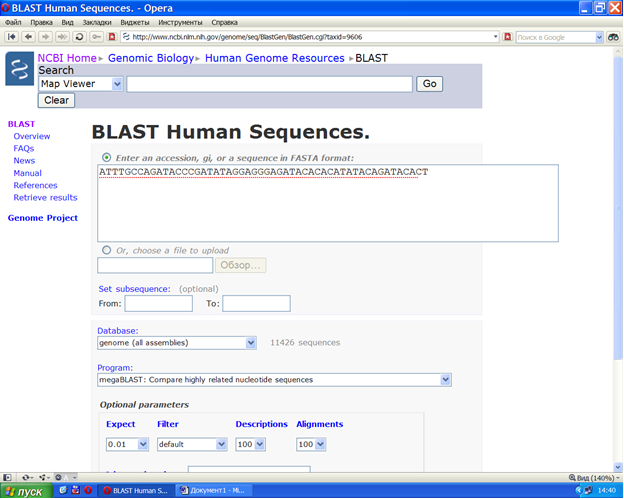Follow the Genomic Biology link
The image size is (624, 499).
[x=151, y=58]
